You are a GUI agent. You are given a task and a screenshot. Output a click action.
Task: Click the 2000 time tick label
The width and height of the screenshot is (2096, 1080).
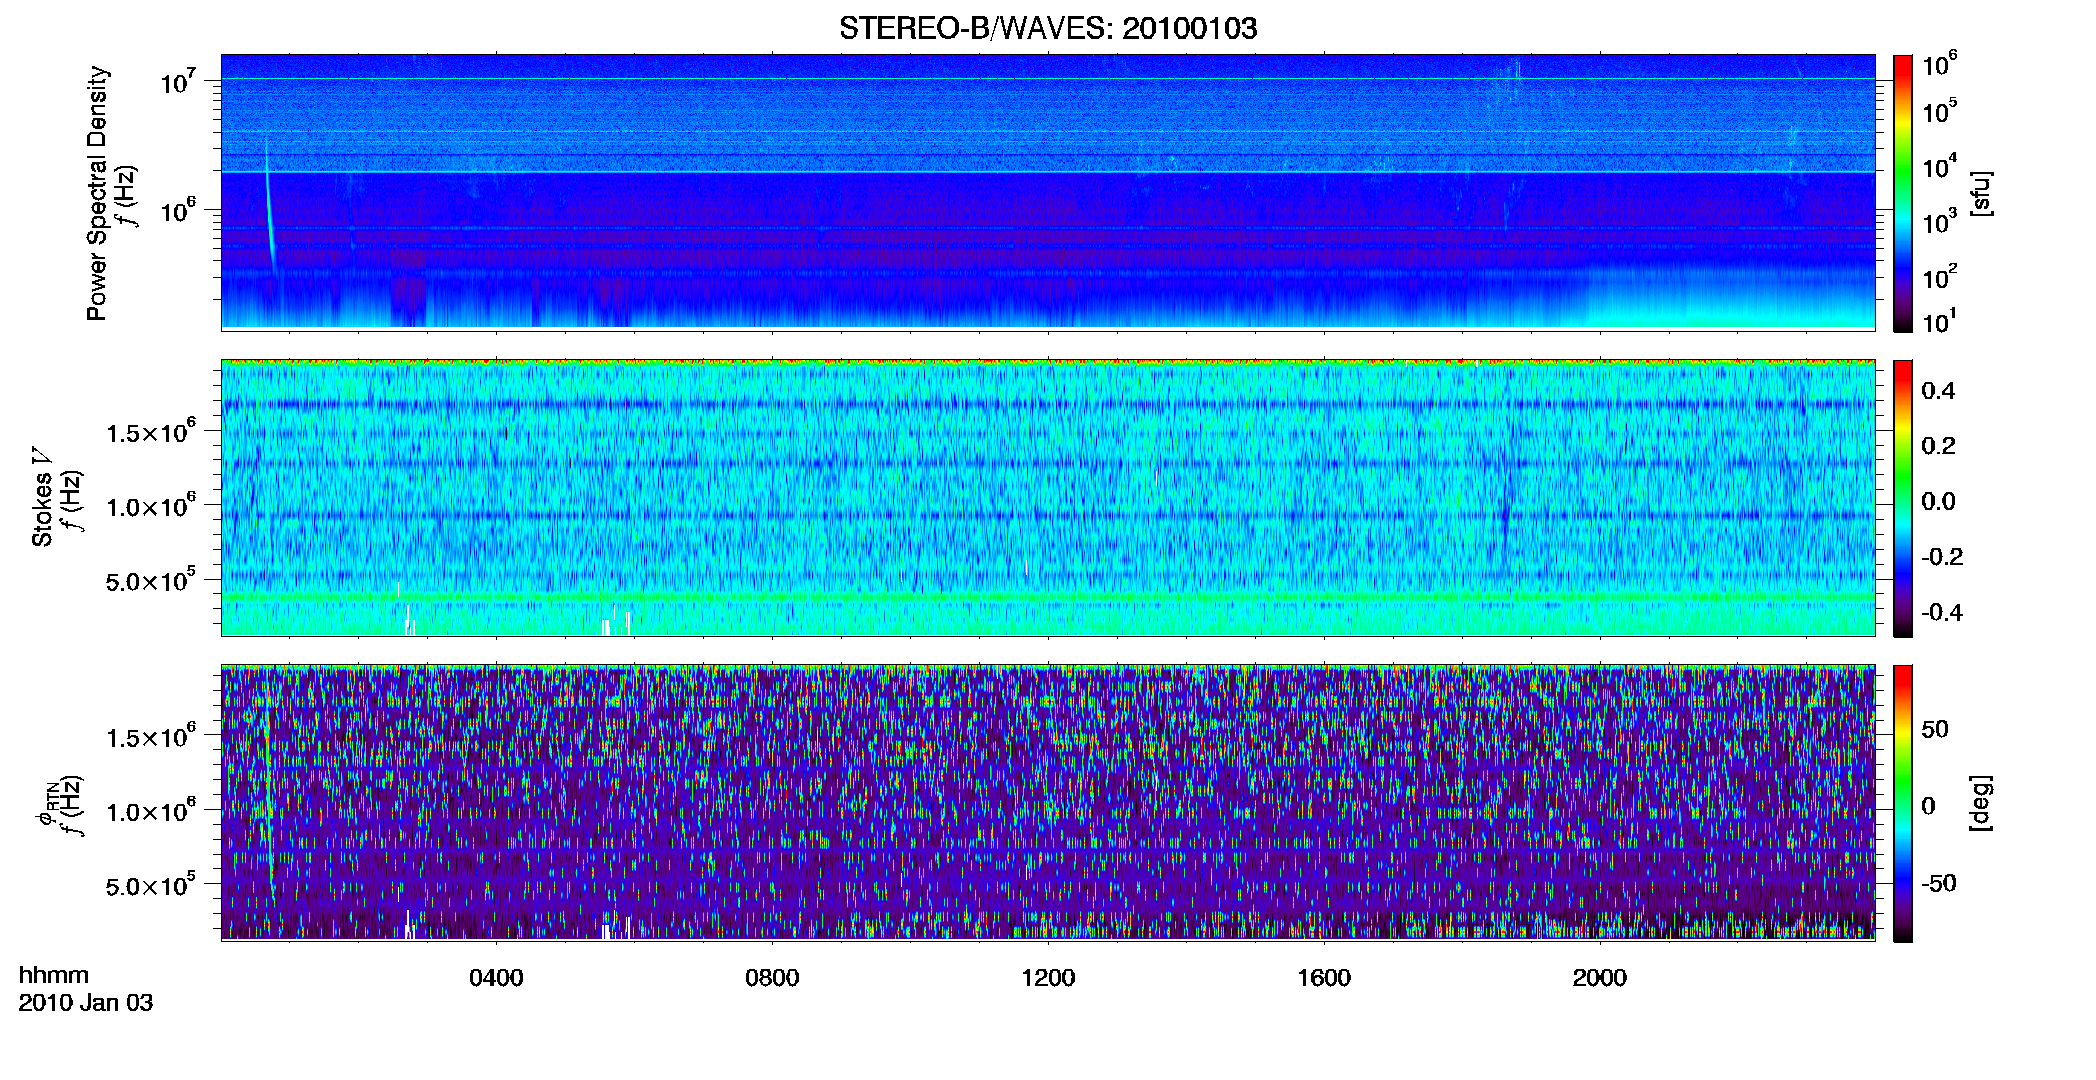[x=1600, y=978]
